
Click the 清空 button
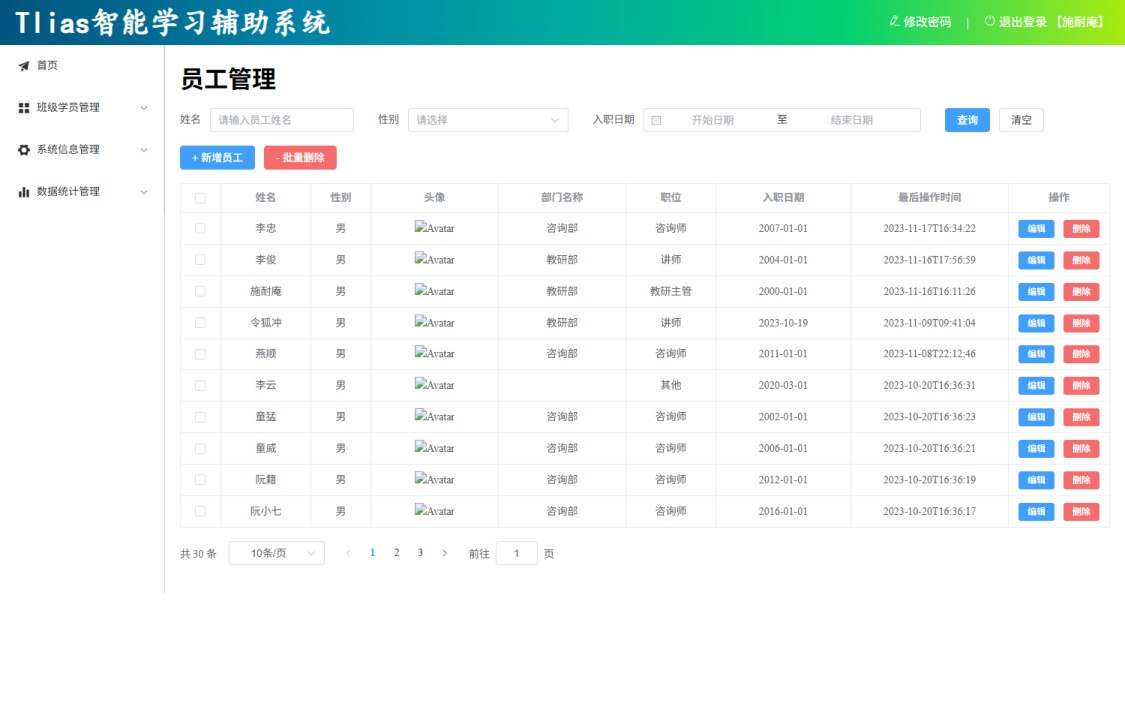pyautogui.click(x=1021, y=120)
